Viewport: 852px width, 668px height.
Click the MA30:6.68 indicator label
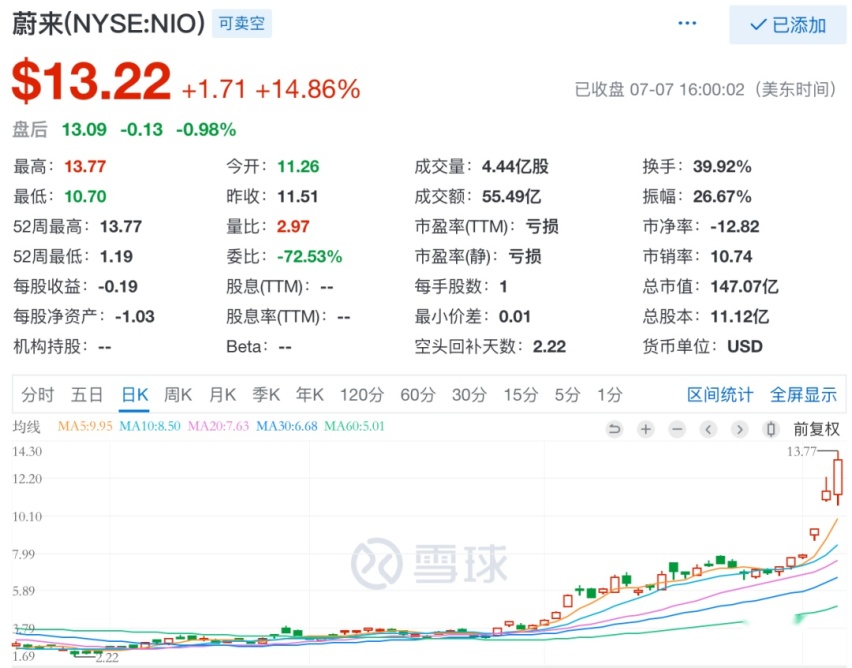coord(286,426)
